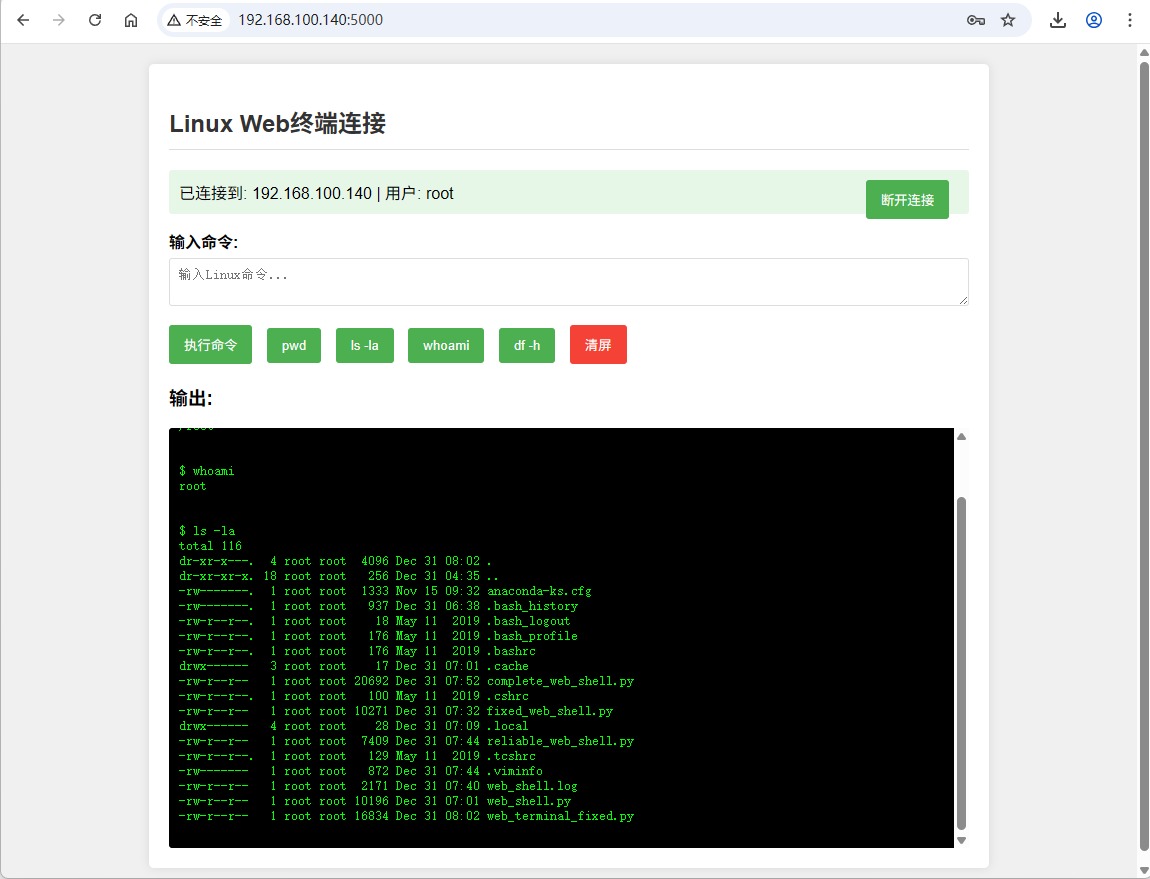The width and height of the screenshot is (1150, 879).
Task: Click the address bar URL 192.168.100.140:5000
Action: pos(310,20)
